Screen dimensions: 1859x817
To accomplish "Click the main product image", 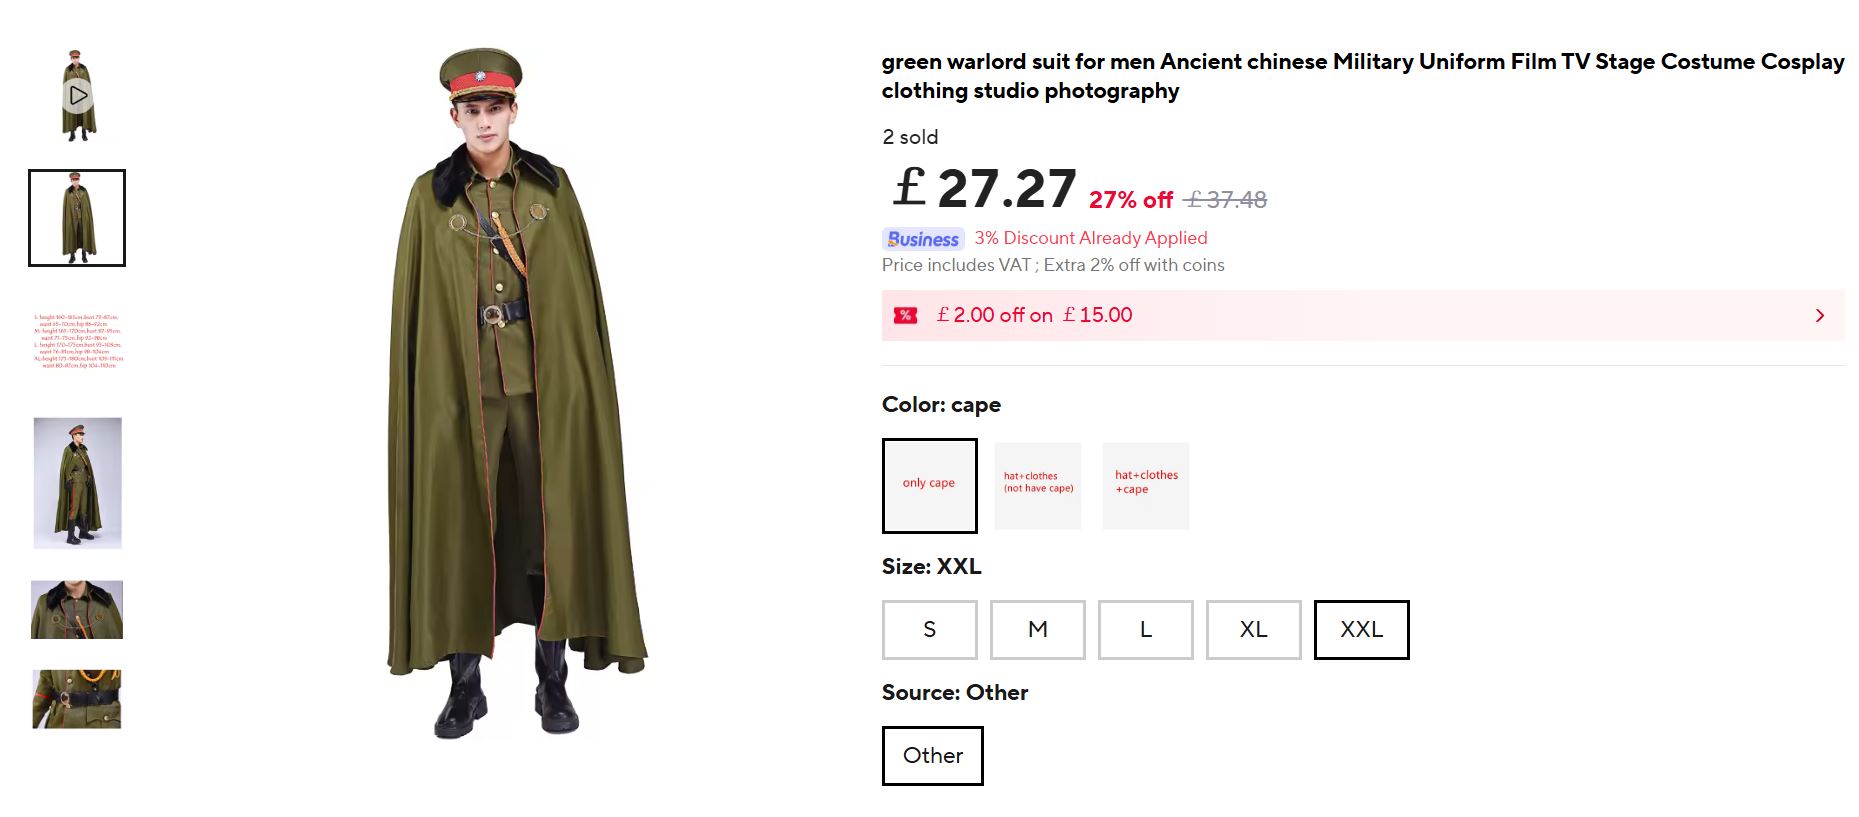I will 515,400.
